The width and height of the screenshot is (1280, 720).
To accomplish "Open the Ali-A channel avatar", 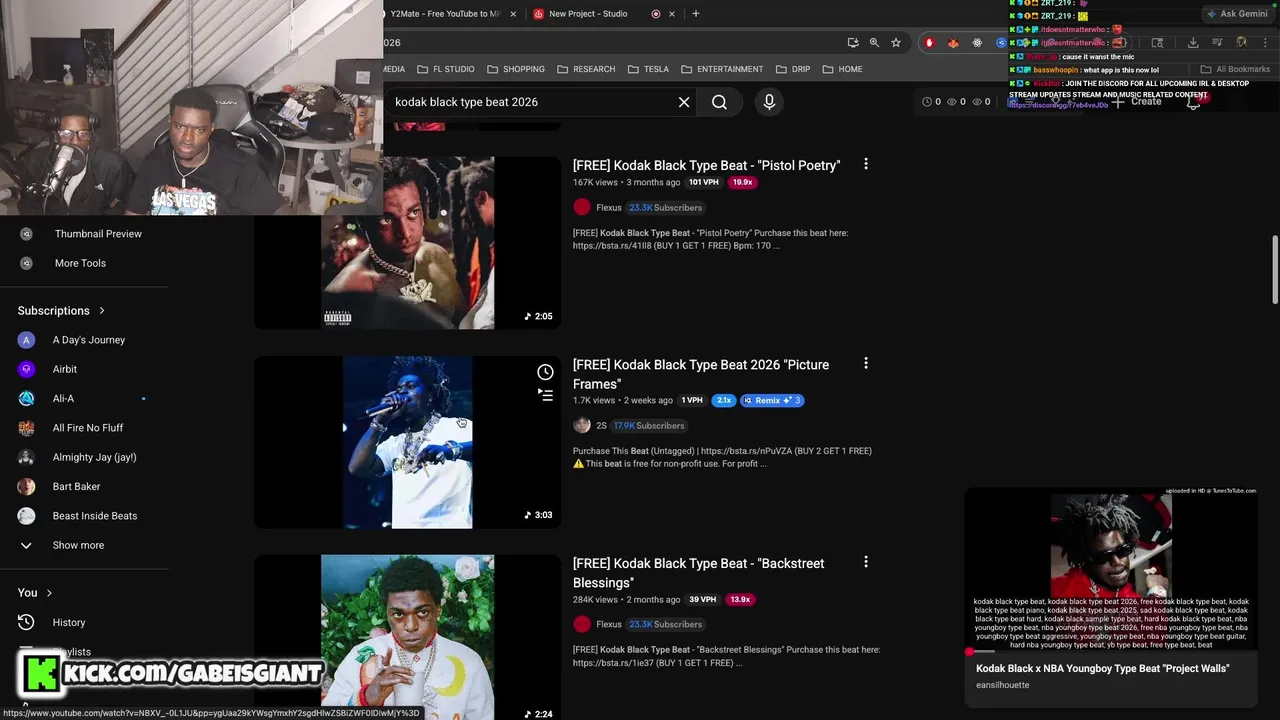I will coord(27,398).
